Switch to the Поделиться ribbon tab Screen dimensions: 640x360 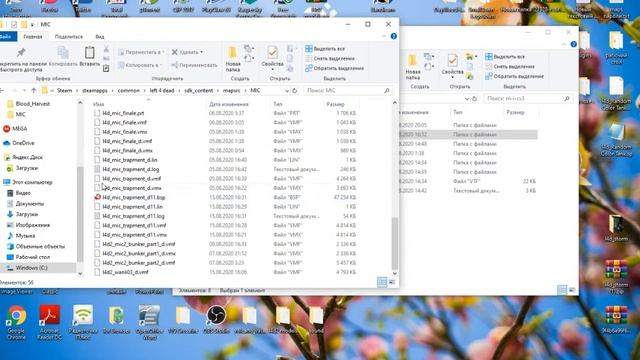point(69,37)
